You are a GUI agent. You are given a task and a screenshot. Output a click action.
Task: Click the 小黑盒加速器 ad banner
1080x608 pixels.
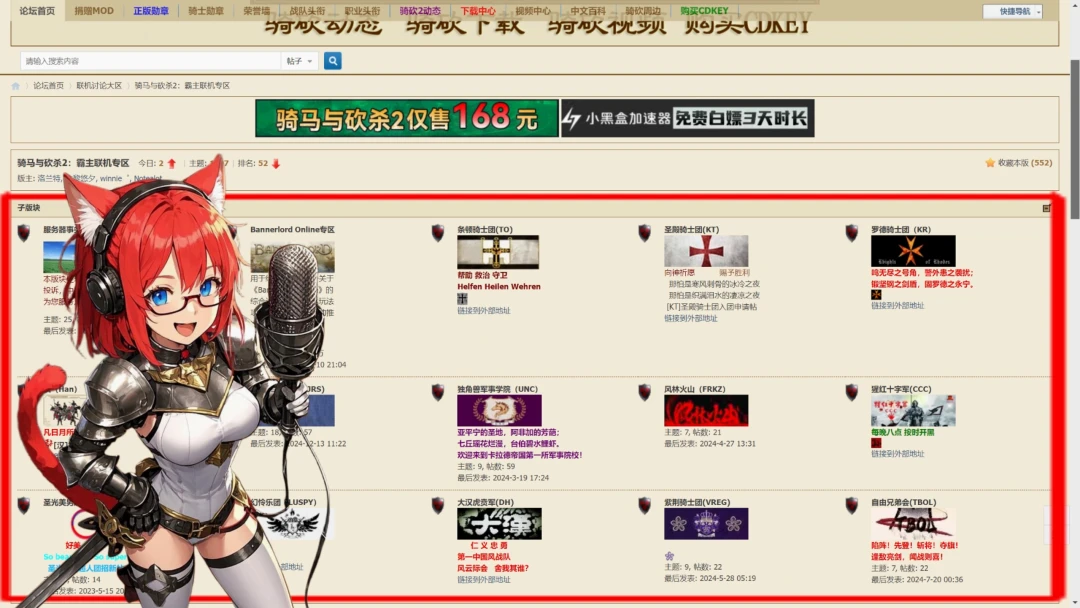(687, 118)
